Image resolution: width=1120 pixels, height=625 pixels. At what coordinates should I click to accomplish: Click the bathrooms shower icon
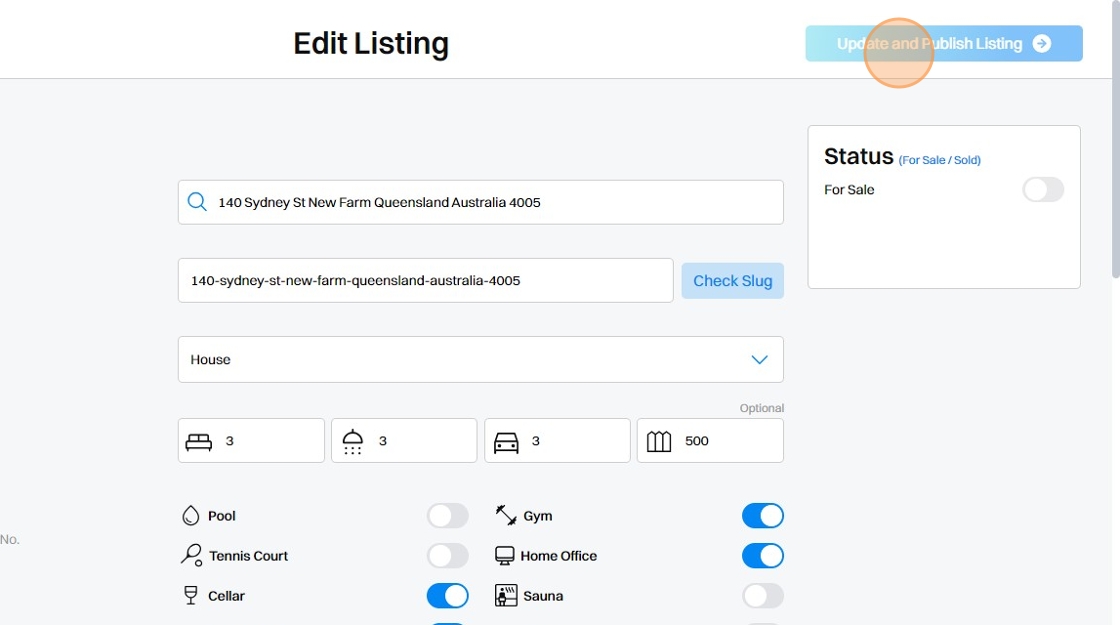tap(352, 441)
